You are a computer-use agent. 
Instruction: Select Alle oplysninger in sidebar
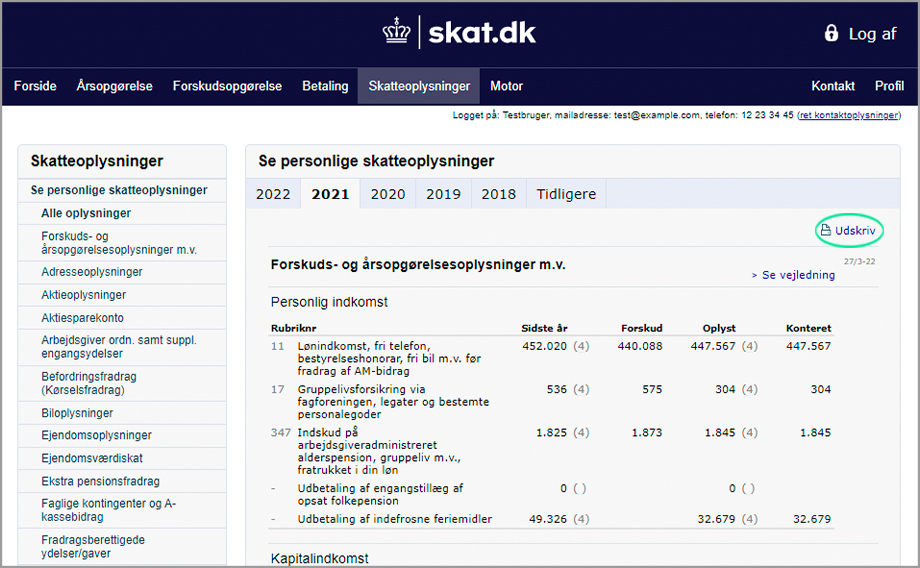tap(86, 213)
